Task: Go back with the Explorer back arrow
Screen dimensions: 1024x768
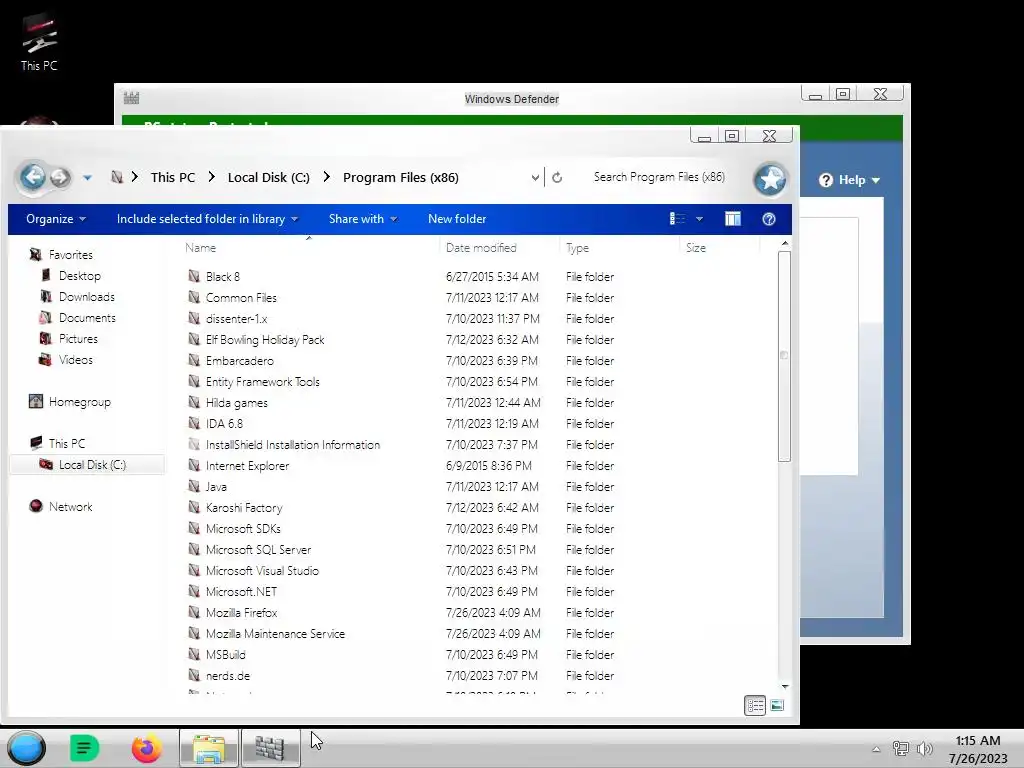Action: (x=33, y=176)
